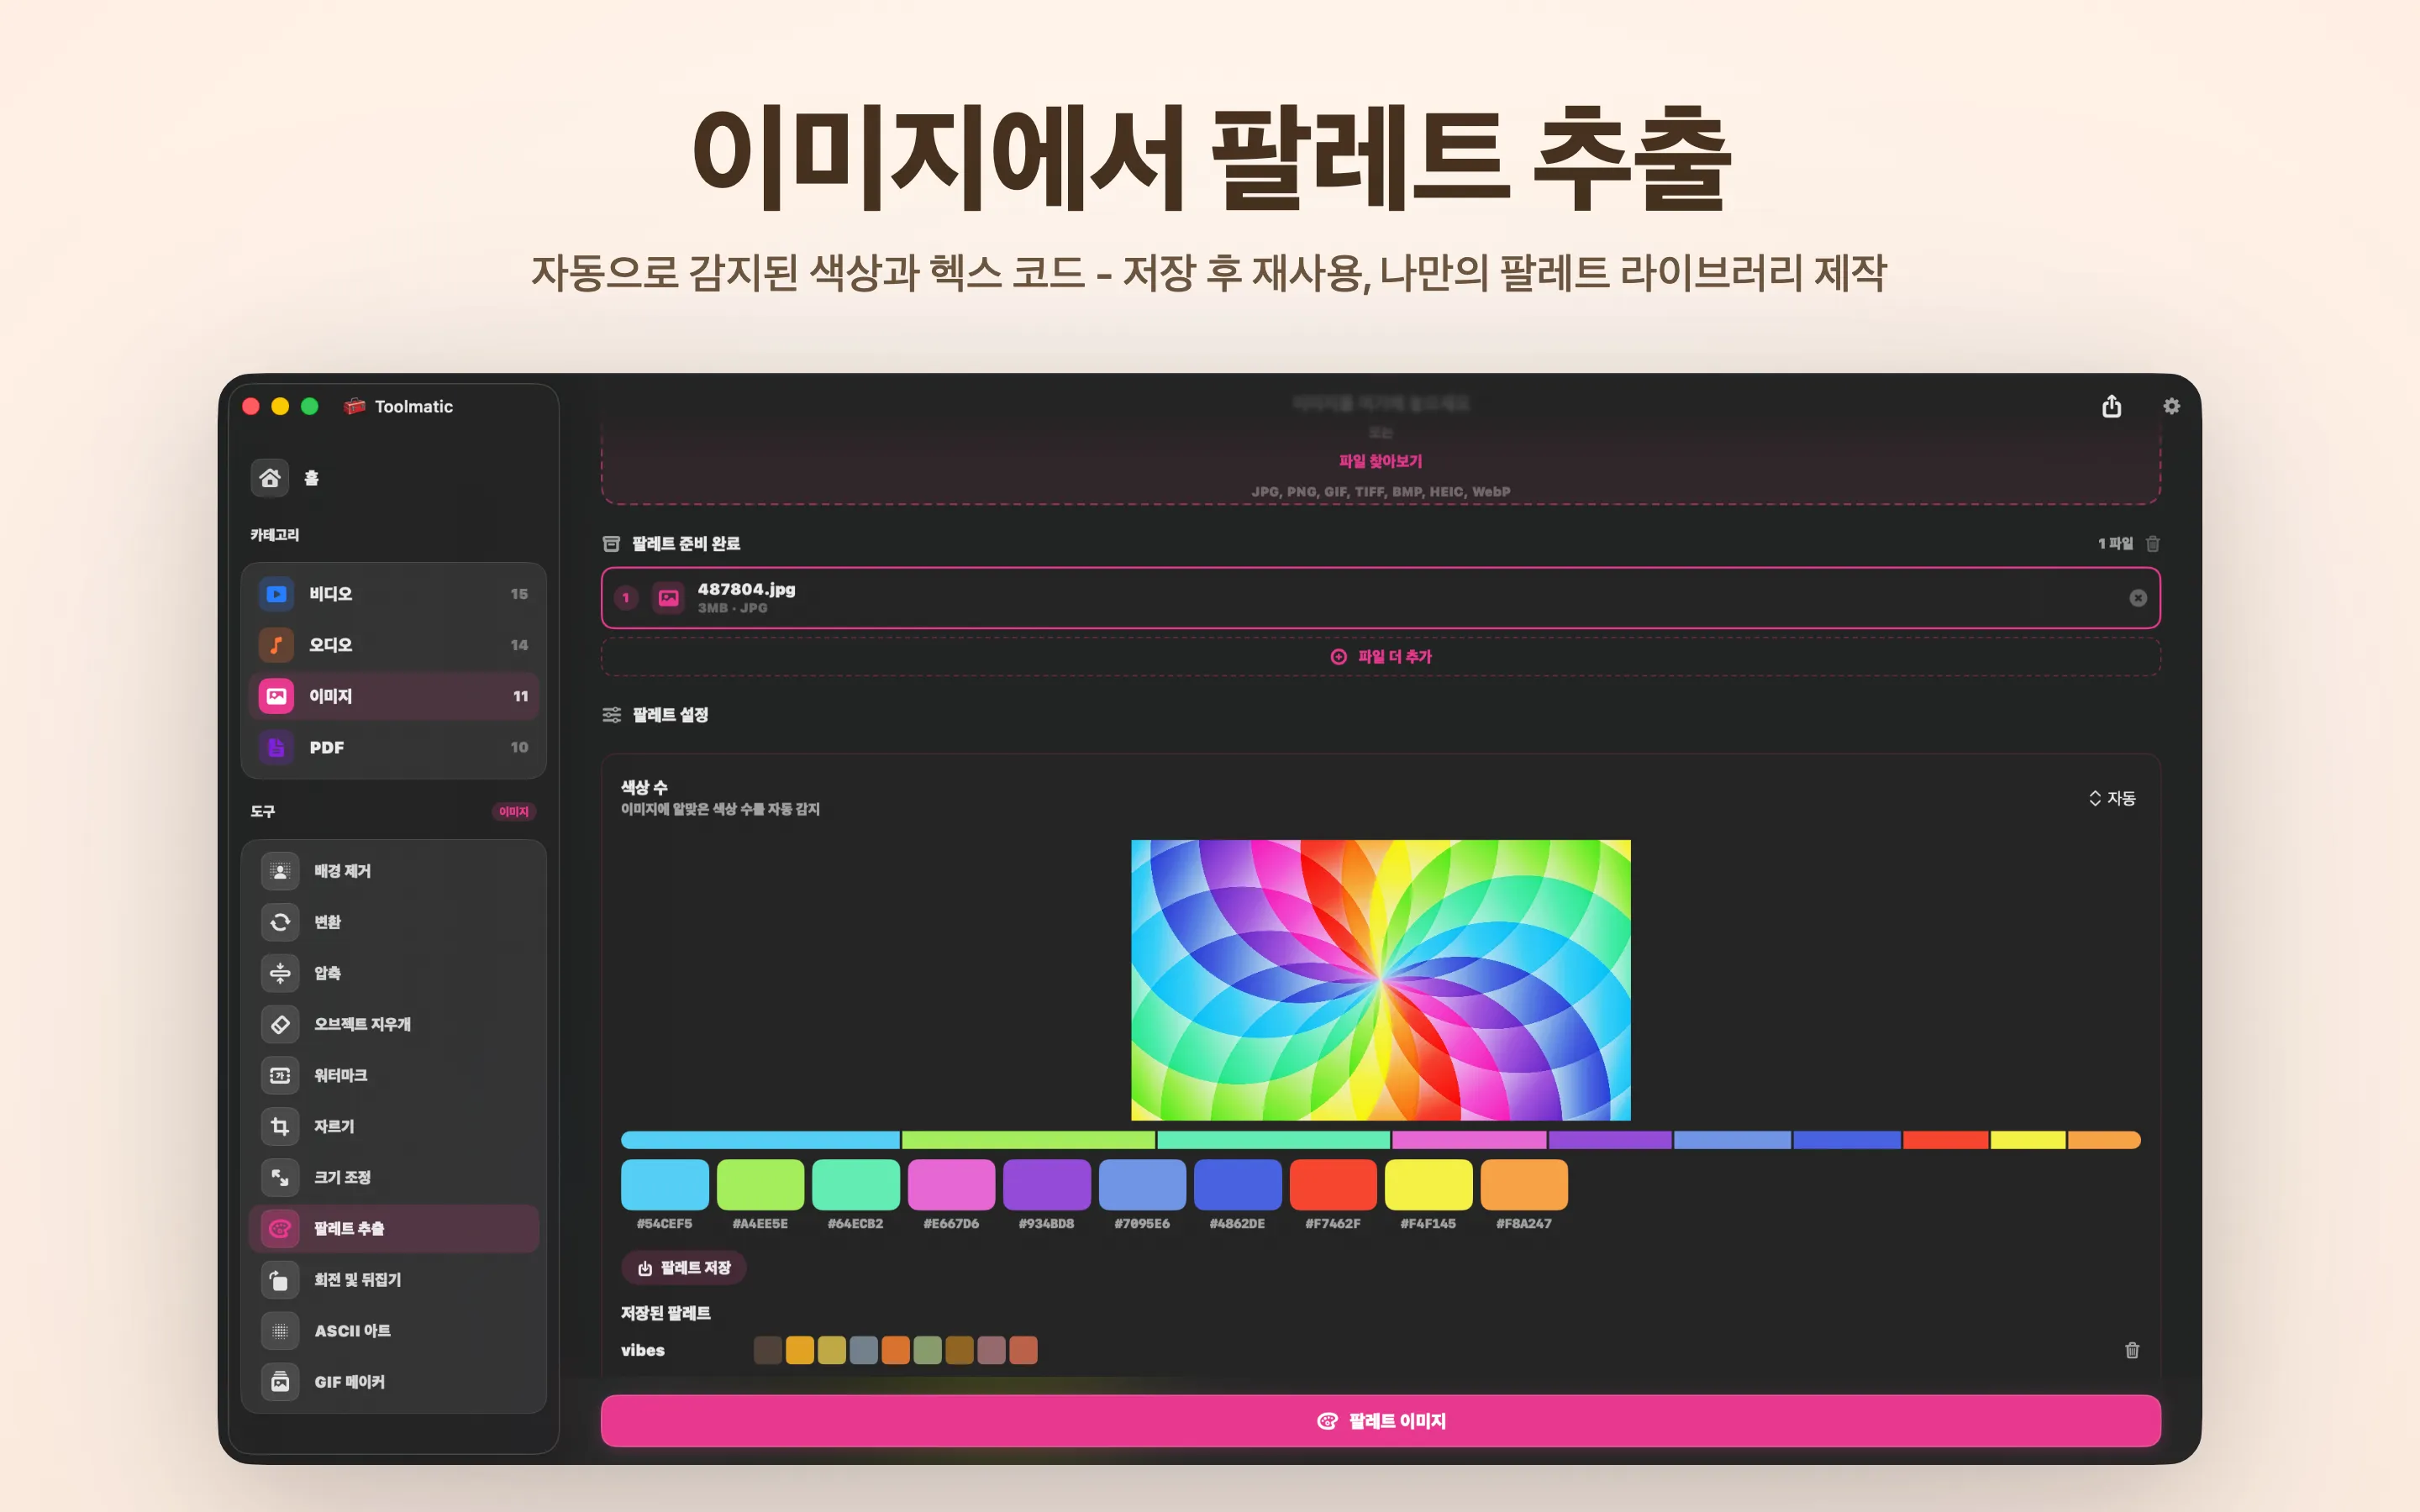This screenshot has height=1512, width=2420.
Task: Open the GIF 메이커 tool
Action: click(393, 1381)
